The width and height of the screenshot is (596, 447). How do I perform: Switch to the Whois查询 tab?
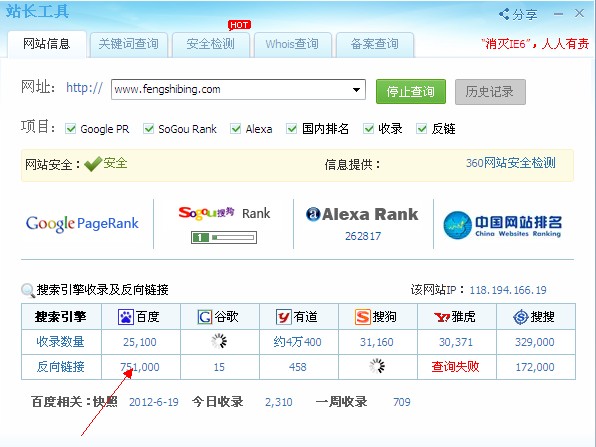click(292, 44)
